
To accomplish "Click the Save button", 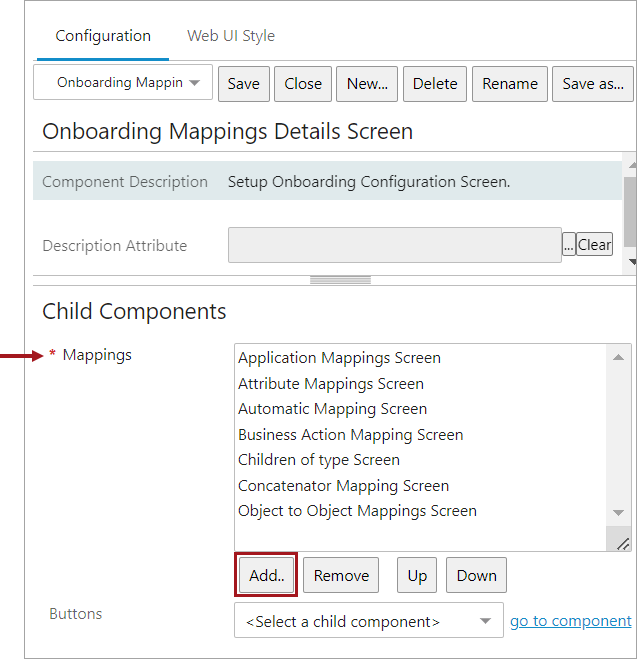I will (x=244, y=84).
